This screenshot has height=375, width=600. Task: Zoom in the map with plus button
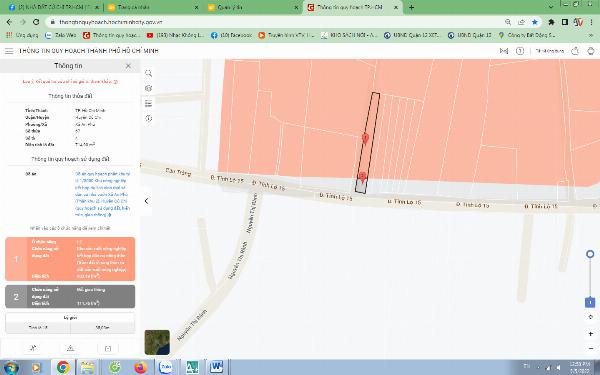pyautogui.click(x=590, y=334)
